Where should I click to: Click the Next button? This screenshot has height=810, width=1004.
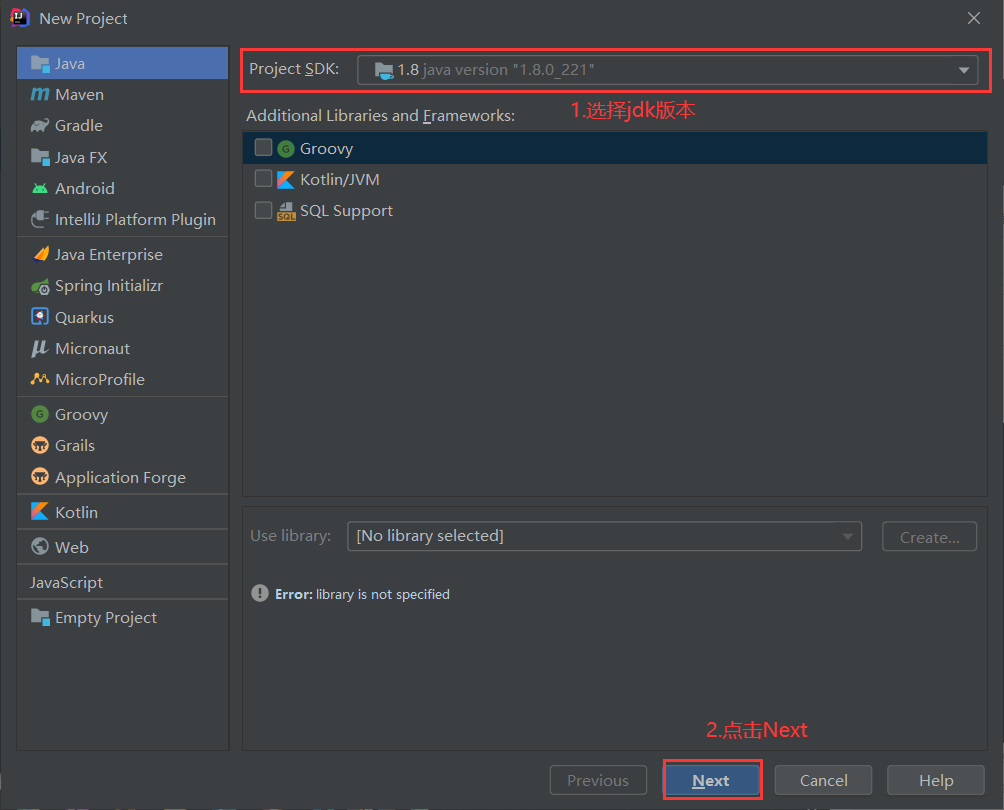(x=711, y=780)
